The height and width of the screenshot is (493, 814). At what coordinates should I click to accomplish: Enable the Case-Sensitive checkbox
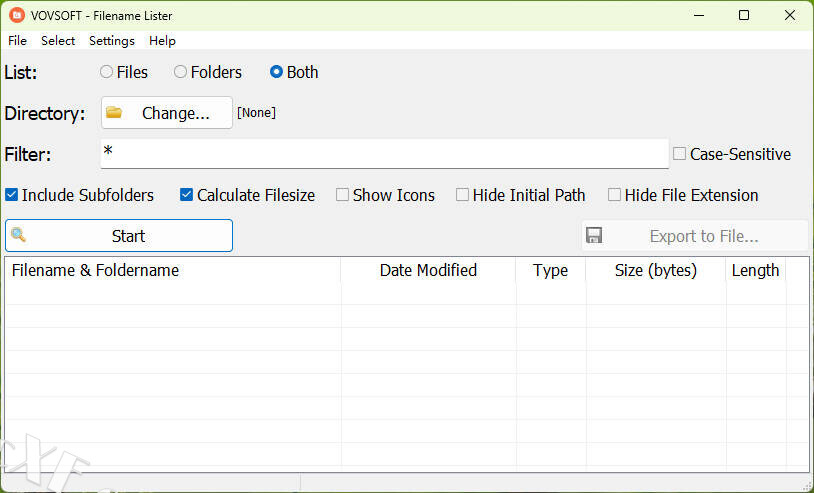680,154
